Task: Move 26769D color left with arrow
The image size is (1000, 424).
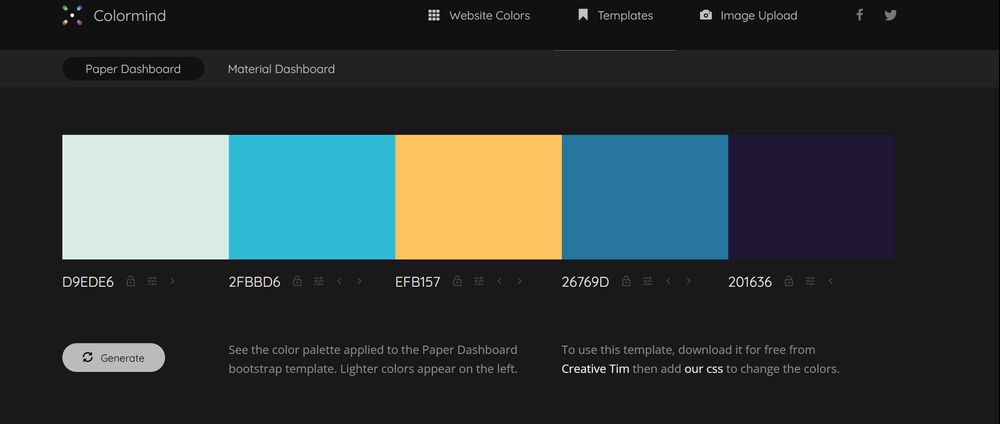Action: click(668, 281)
